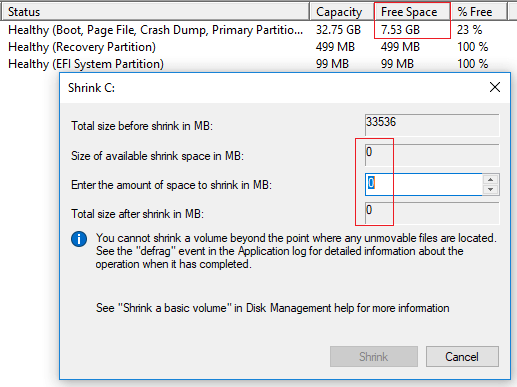Increase shrink amount with up spinner arrow
The image size is (517, 387).
[490, 179]
